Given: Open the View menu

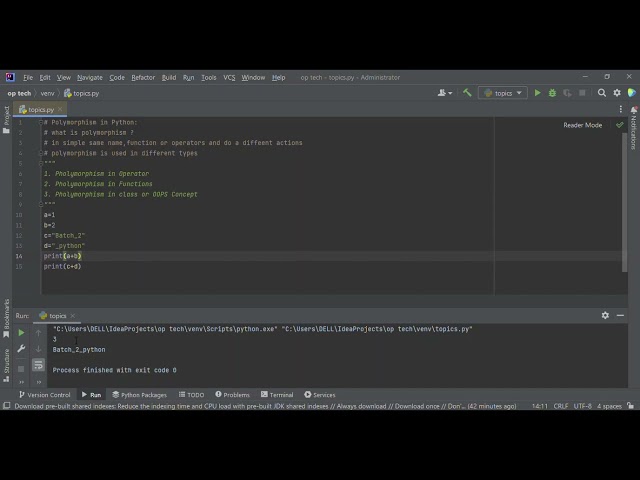Looking at the screenshot, I should click(64, 77).
